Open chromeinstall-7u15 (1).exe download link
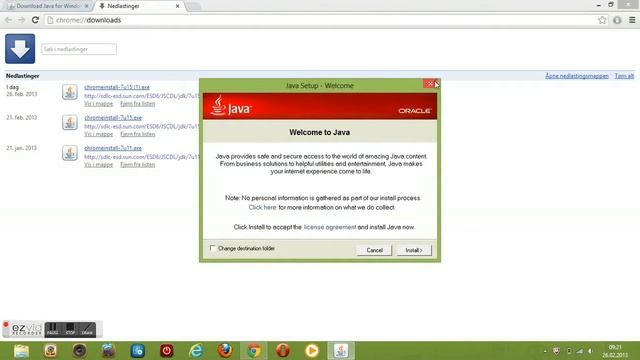 point(117,87)
